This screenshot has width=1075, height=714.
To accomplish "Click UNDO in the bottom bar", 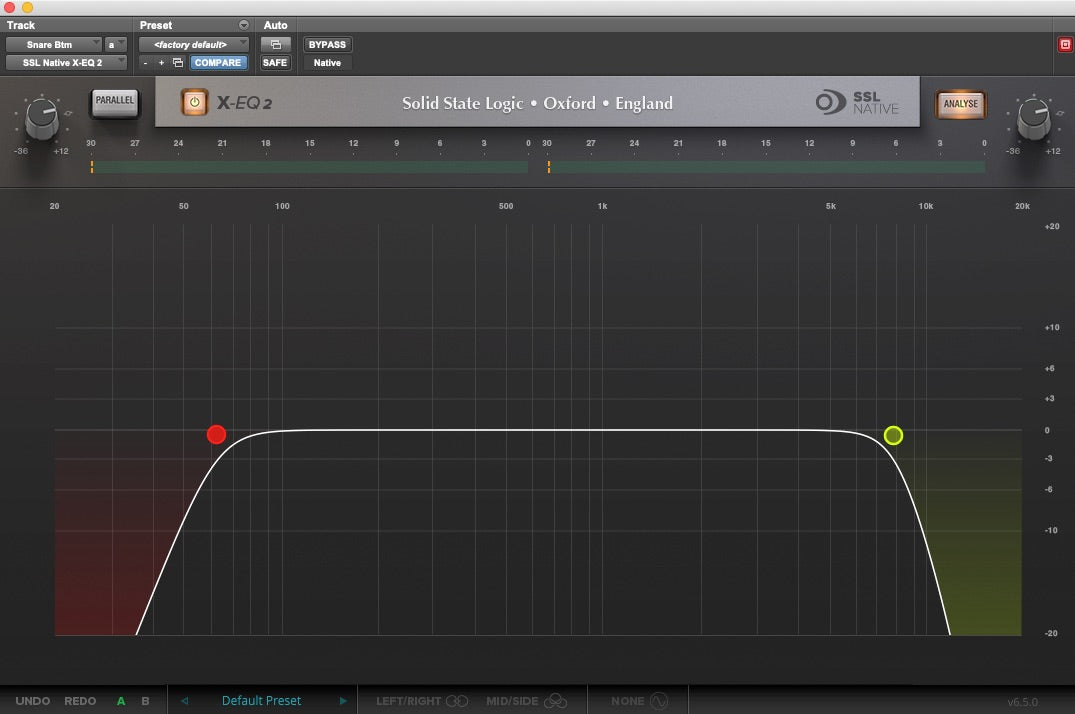I will tap(33, 701).
